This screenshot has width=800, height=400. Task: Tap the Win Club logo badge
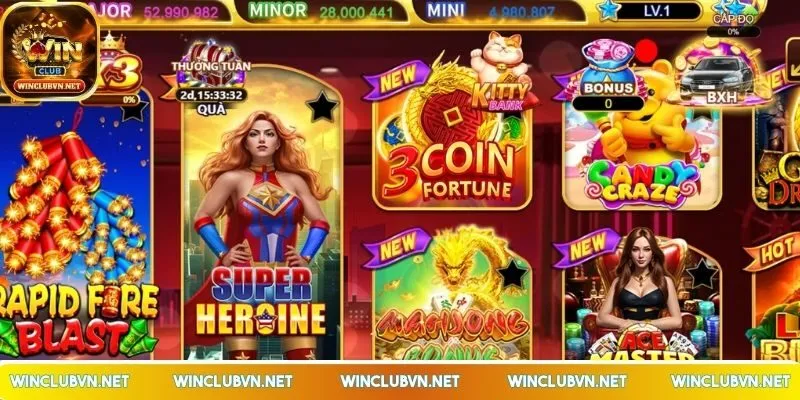[x=49, y=52]
